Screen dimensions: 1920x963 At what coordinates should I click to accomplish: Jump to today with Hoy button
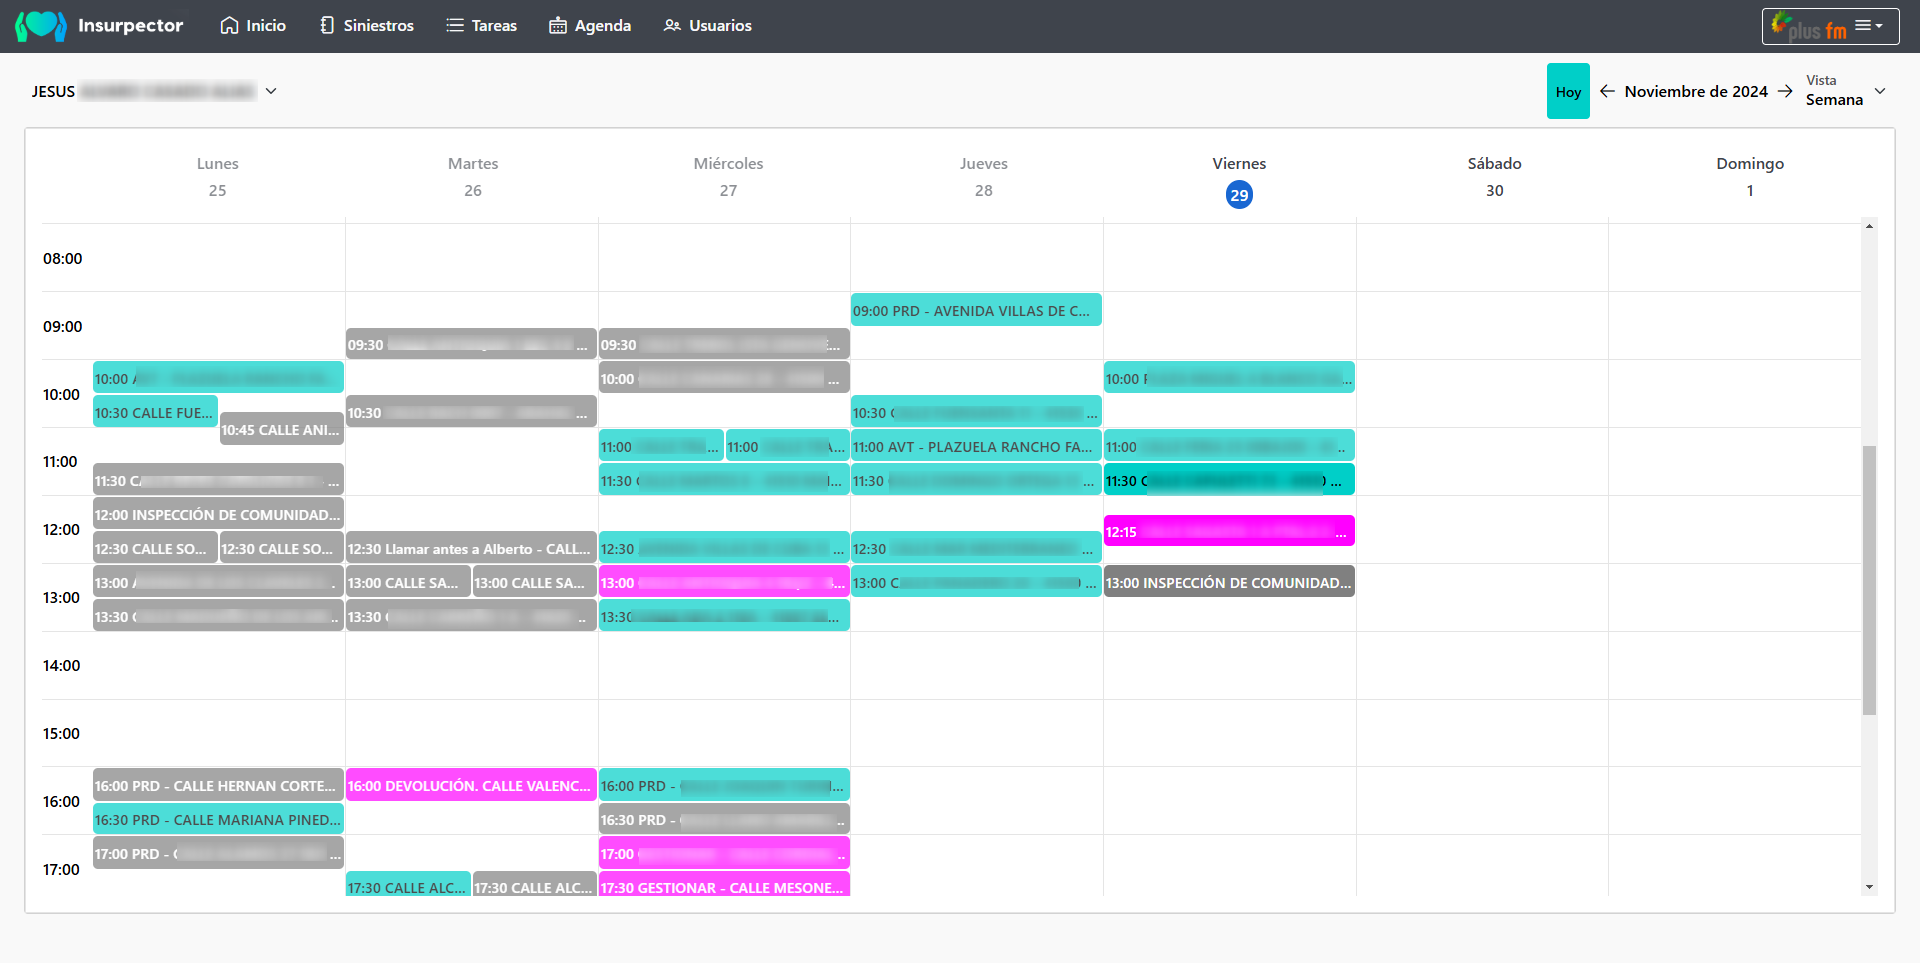(1568, 91)
